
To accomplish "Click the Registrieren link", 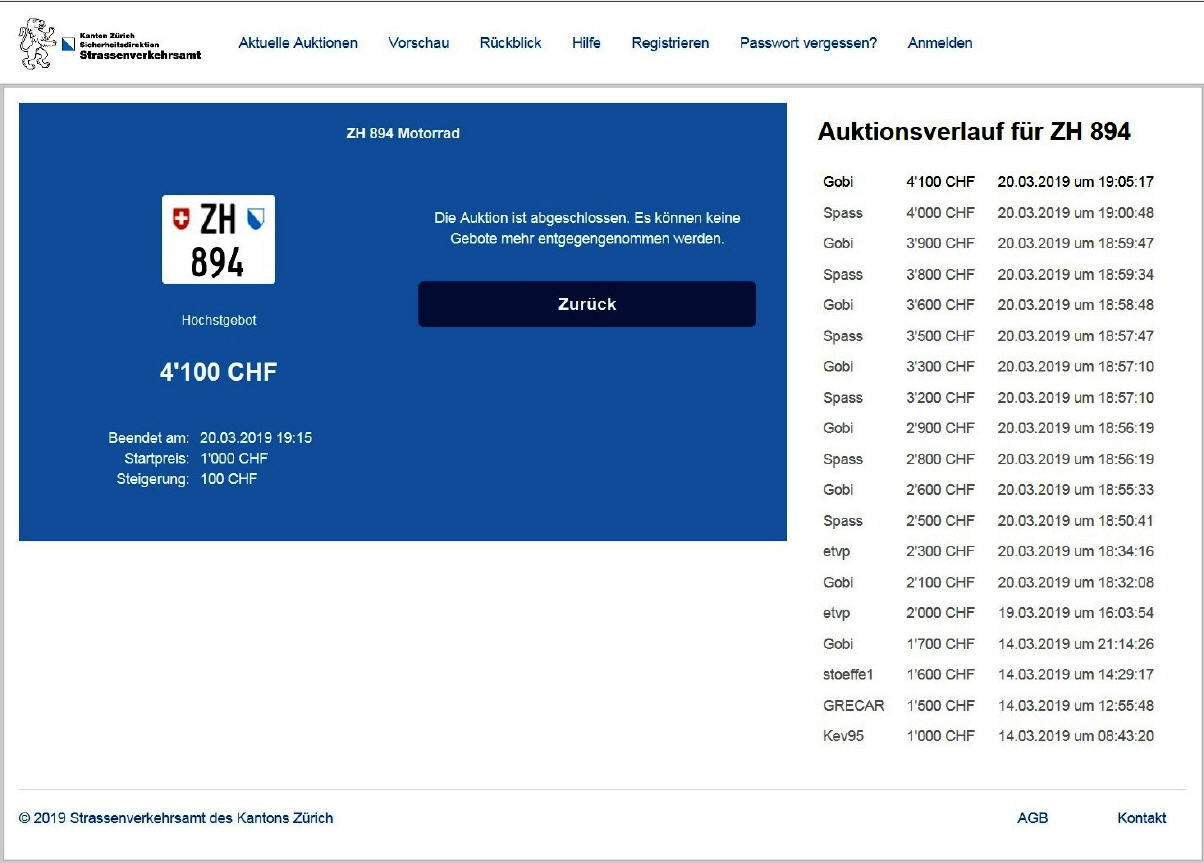I will click(x=670, y=43).
